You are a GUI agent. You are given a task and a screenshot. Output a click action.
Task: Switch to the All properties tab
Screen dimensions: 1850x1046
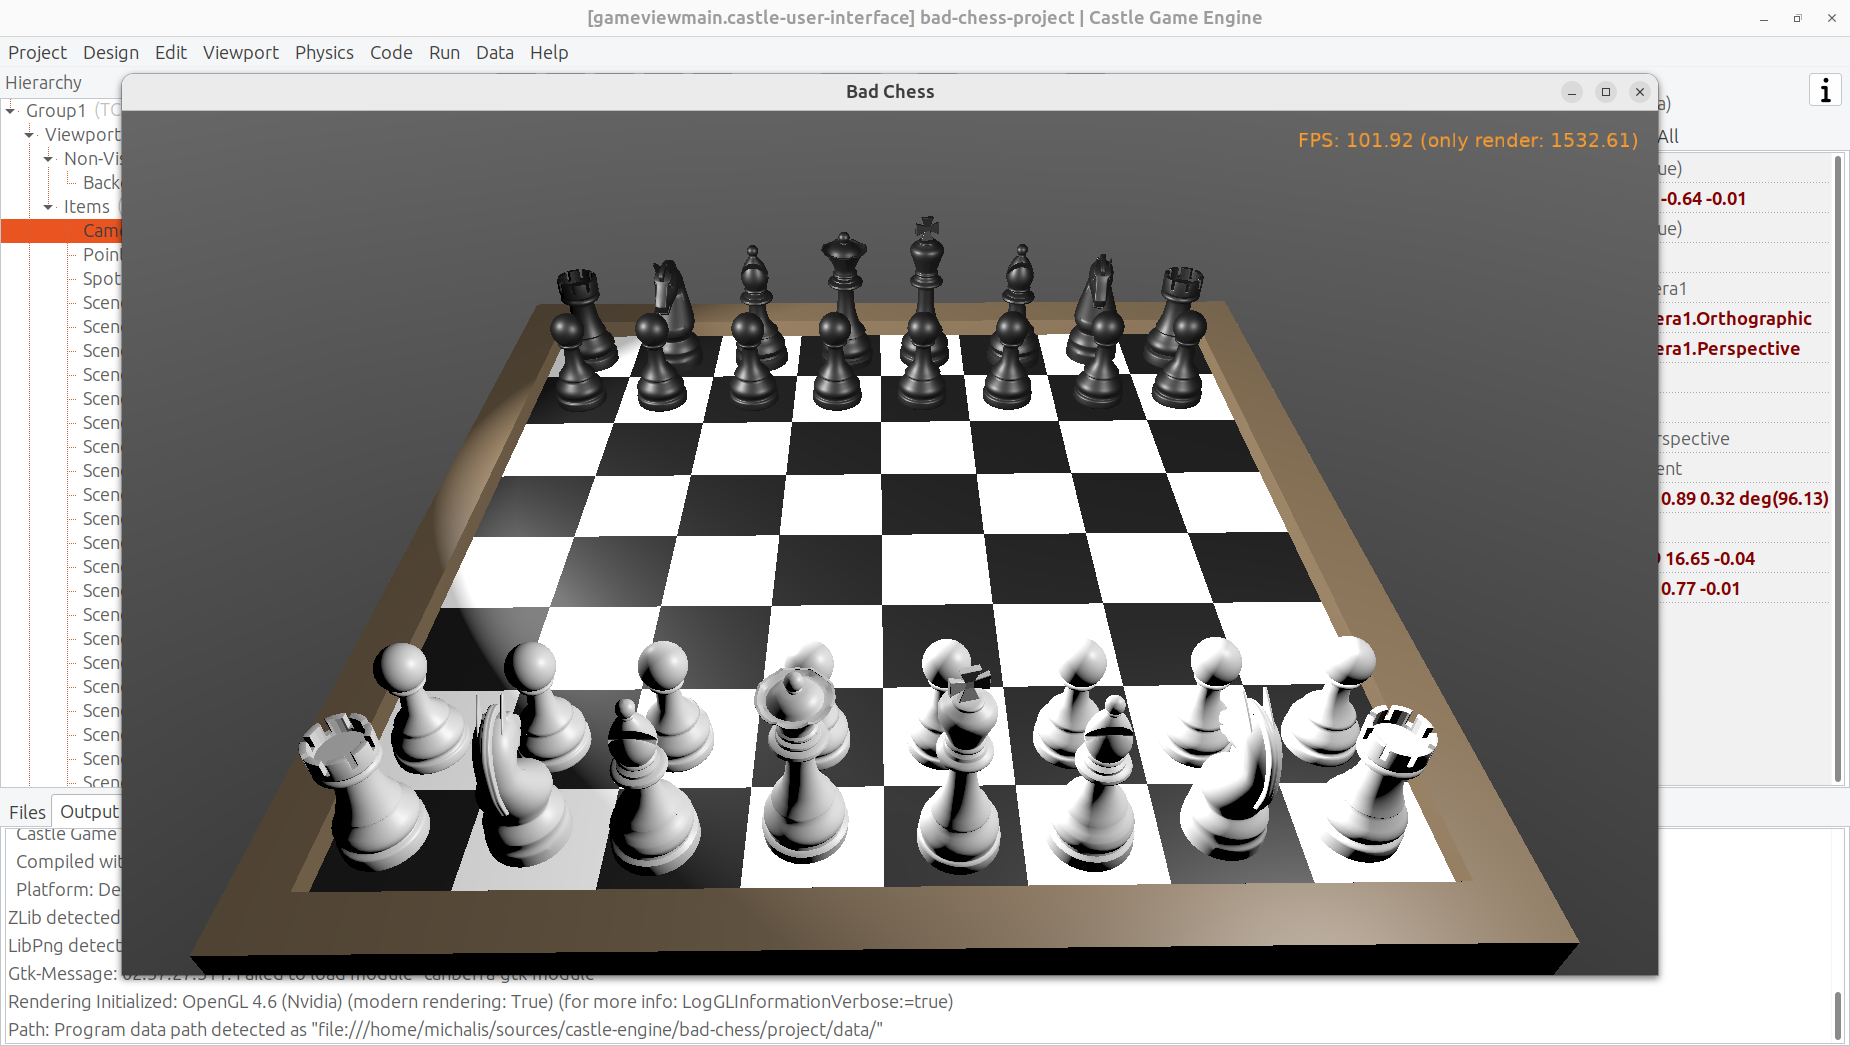click(x=1668, y=136)
